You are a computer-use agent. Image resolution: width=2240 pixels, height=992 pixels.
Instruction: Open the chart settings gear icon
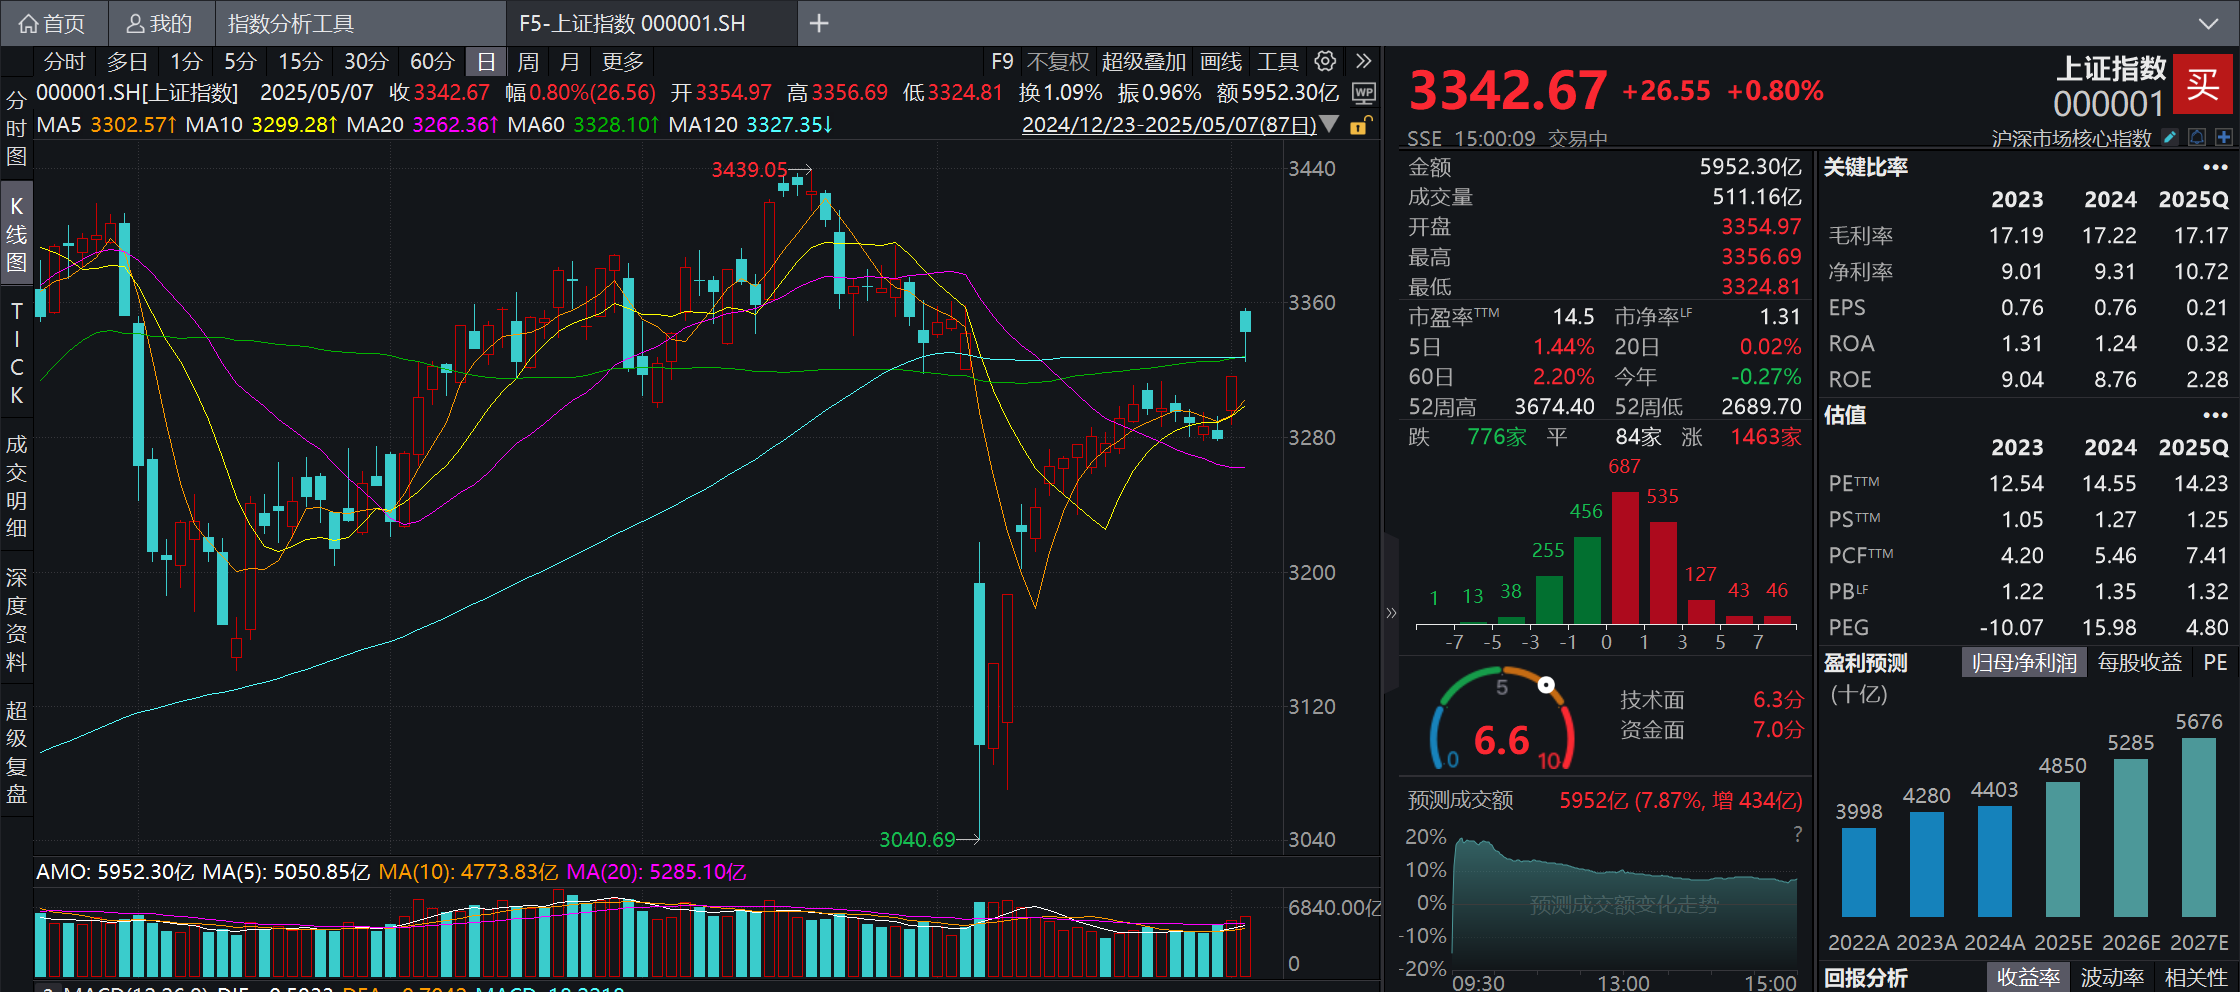tap(1325, 61)
